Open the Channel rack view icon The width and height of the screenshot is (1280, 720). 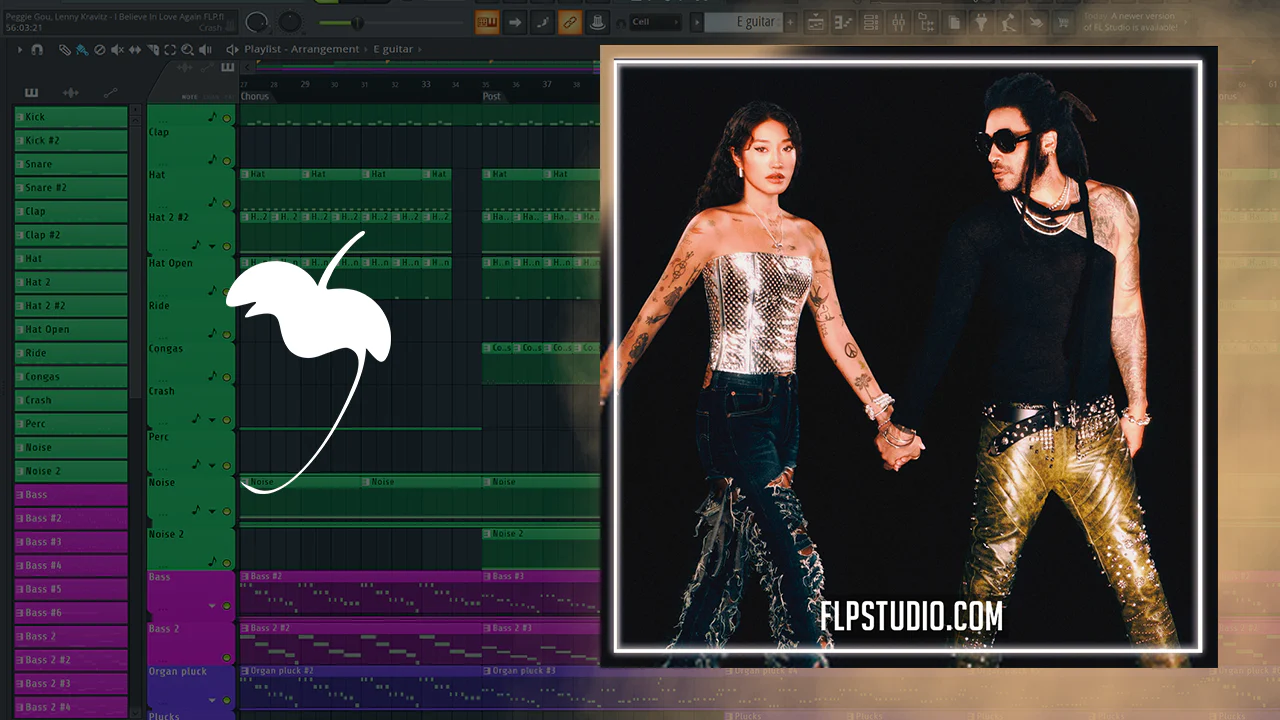(871, 22)
